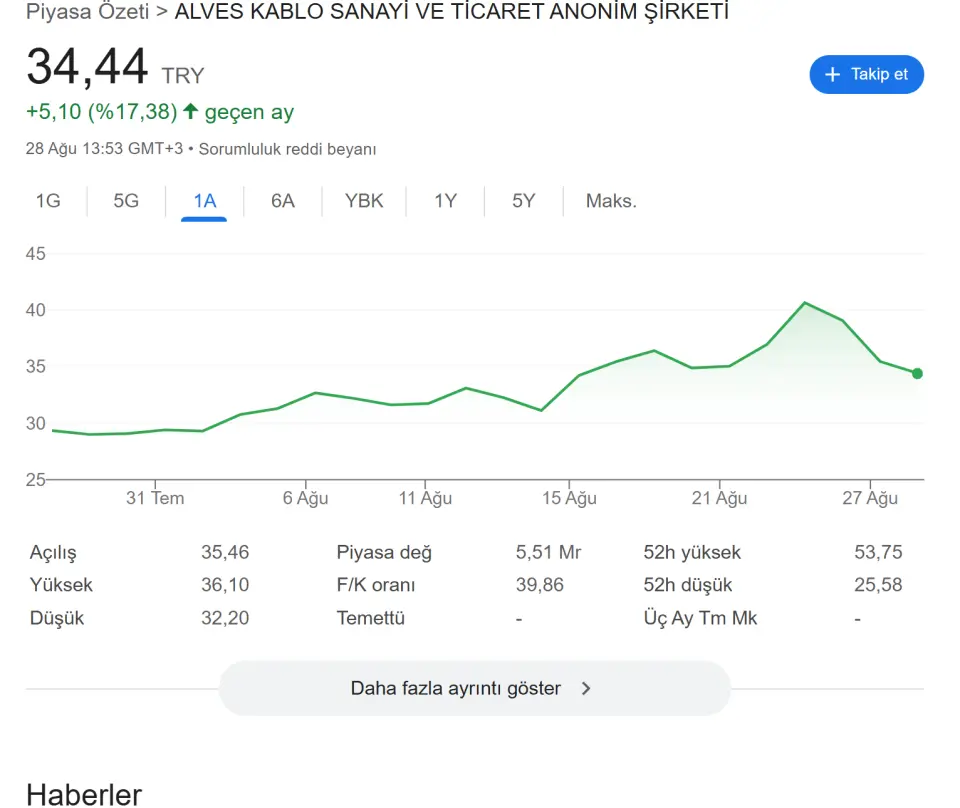
Task: Select the 1G time range tab
Action: point(48,201)
